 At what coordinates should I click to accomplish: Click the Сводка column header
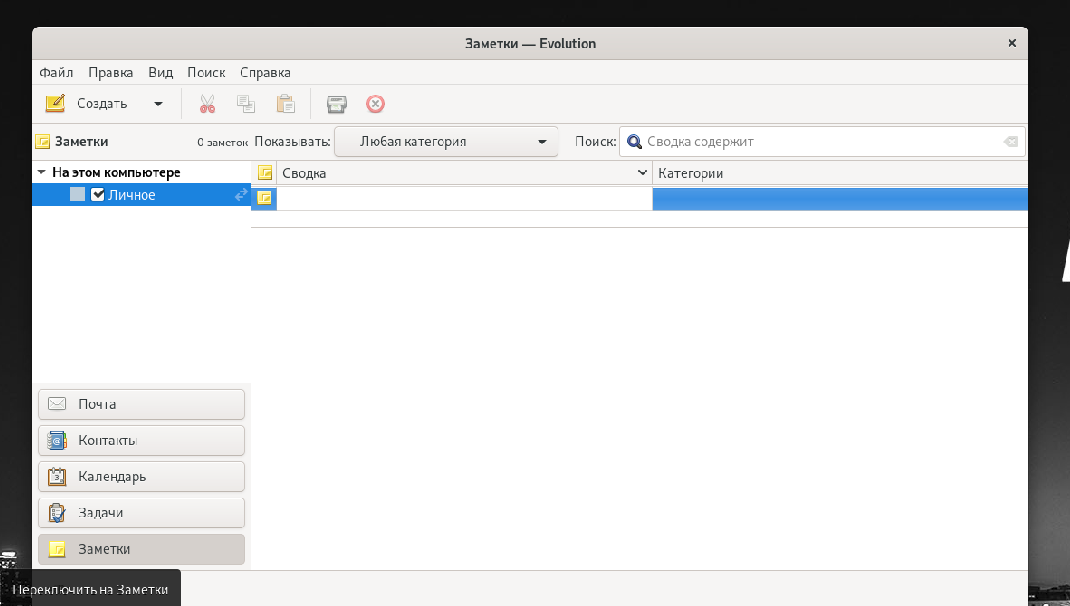point(464,173)
